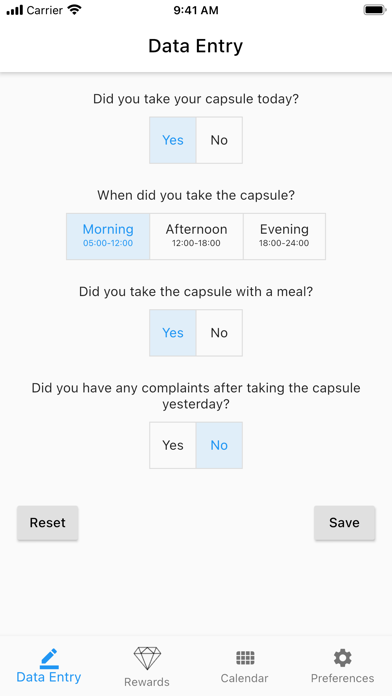
Task: Select No for capsule taken today
Action: pyautogui.click(x=219, y=140)
